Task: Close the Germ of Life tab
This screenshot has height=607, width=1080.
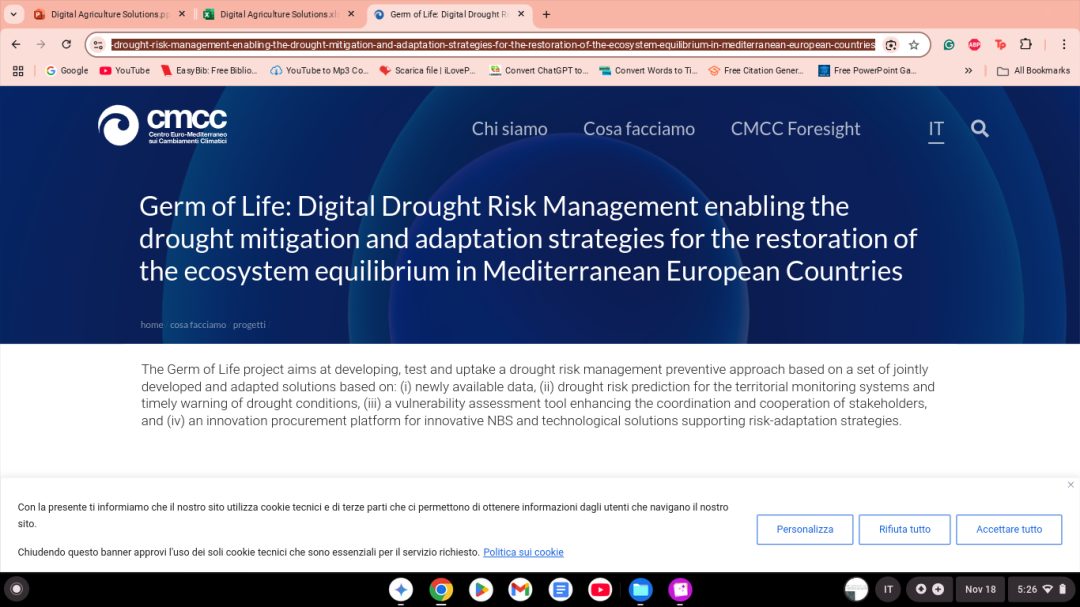Action: pyautogui.click(x=521, y=14)
